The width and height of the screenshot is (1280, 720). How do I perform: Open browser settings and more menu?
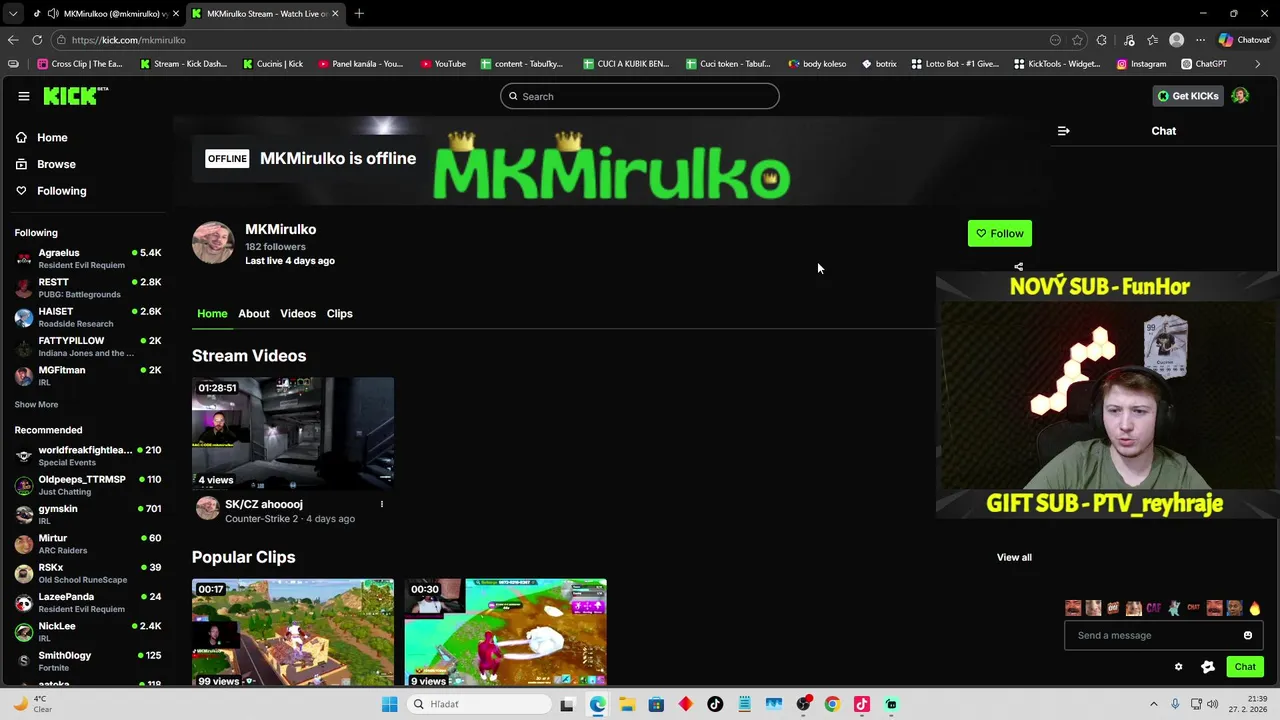[1200, 40]
